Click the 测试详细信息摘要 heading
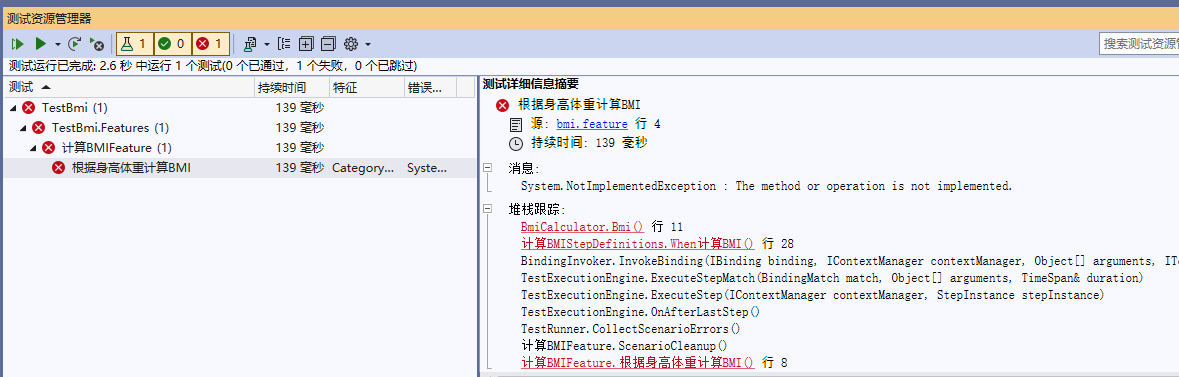The image size is (1179, 377). click(530, 84)
